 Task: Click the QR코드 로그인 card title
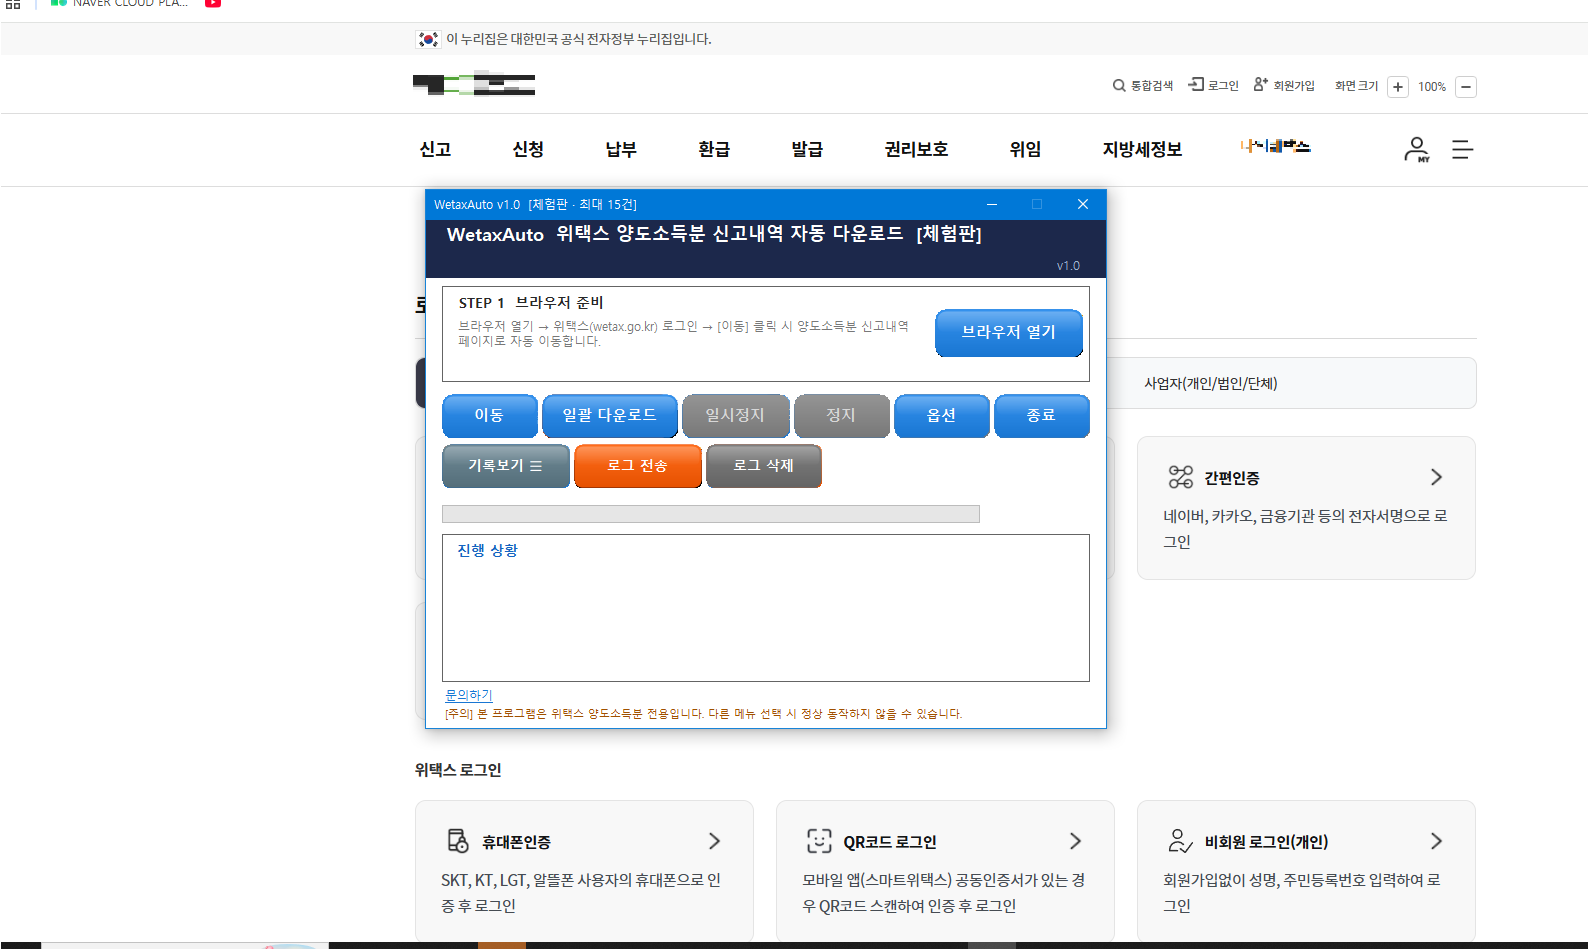890,842
